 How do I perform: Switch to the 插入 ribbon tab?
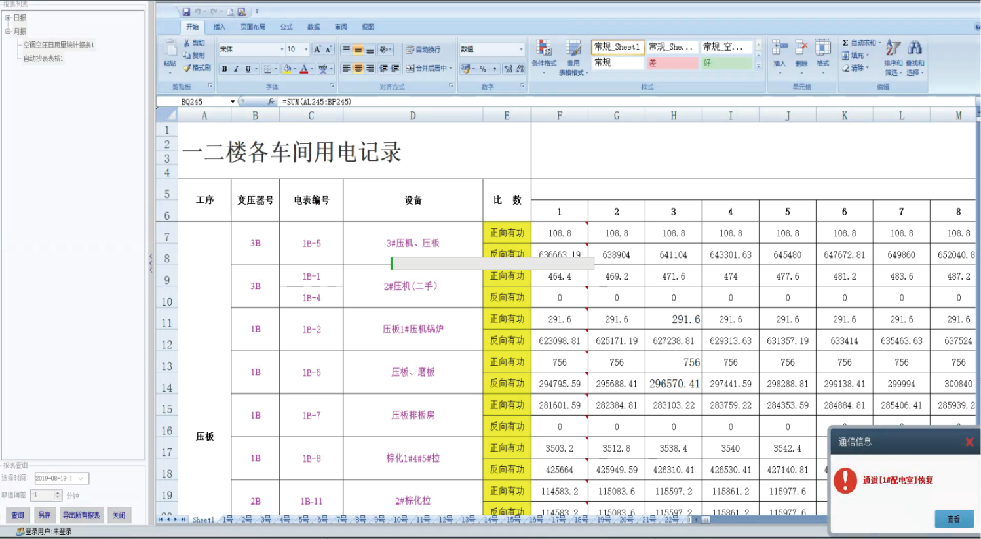coord(219,27)
